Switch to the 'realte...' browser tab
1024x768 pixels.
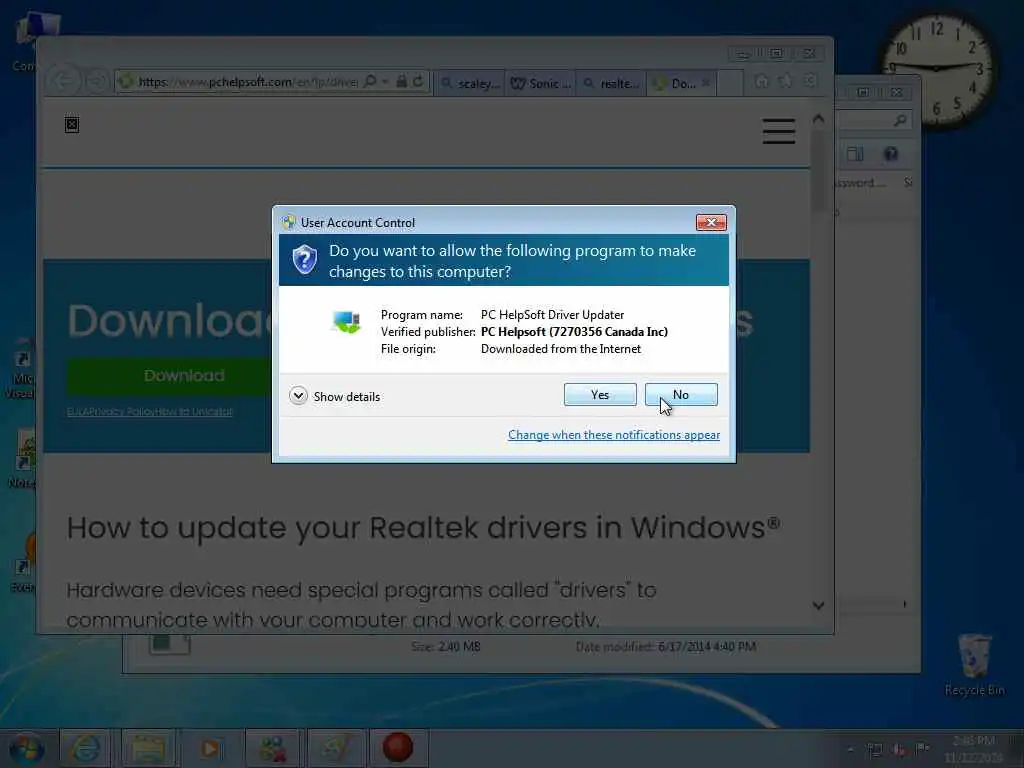612,83
